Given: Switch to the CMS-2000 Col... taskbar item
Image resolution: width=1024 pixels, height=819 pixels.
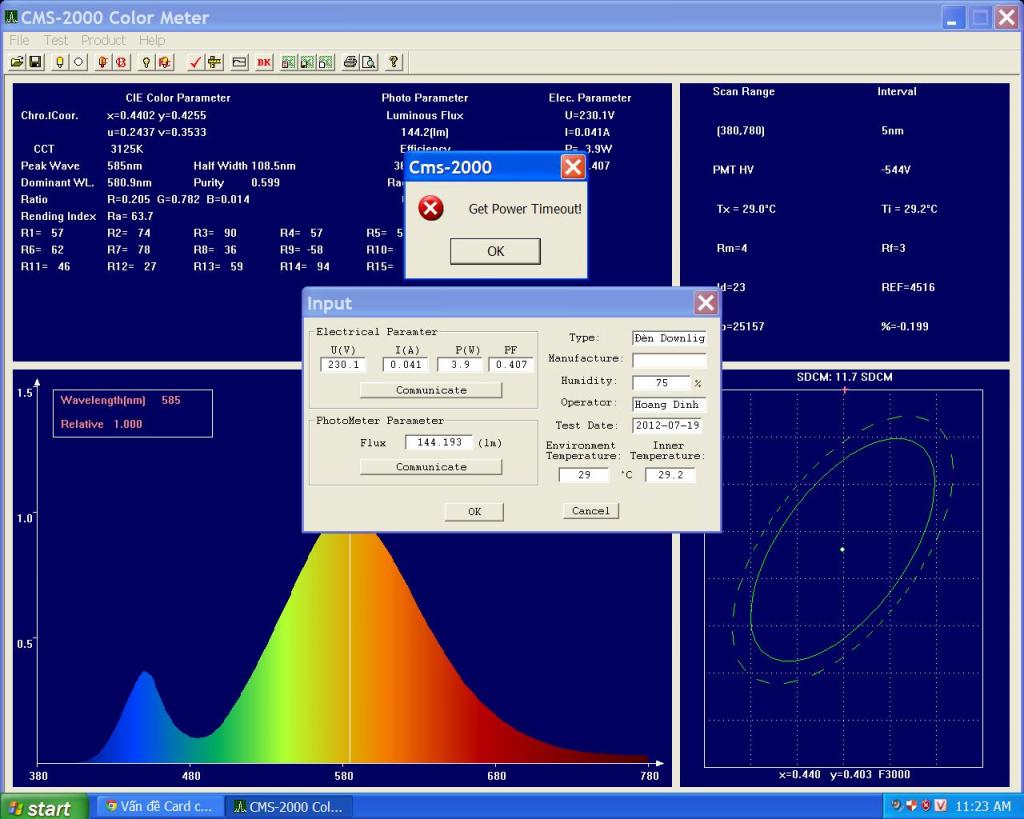Looking at the screenshot, I should [288, 807].
